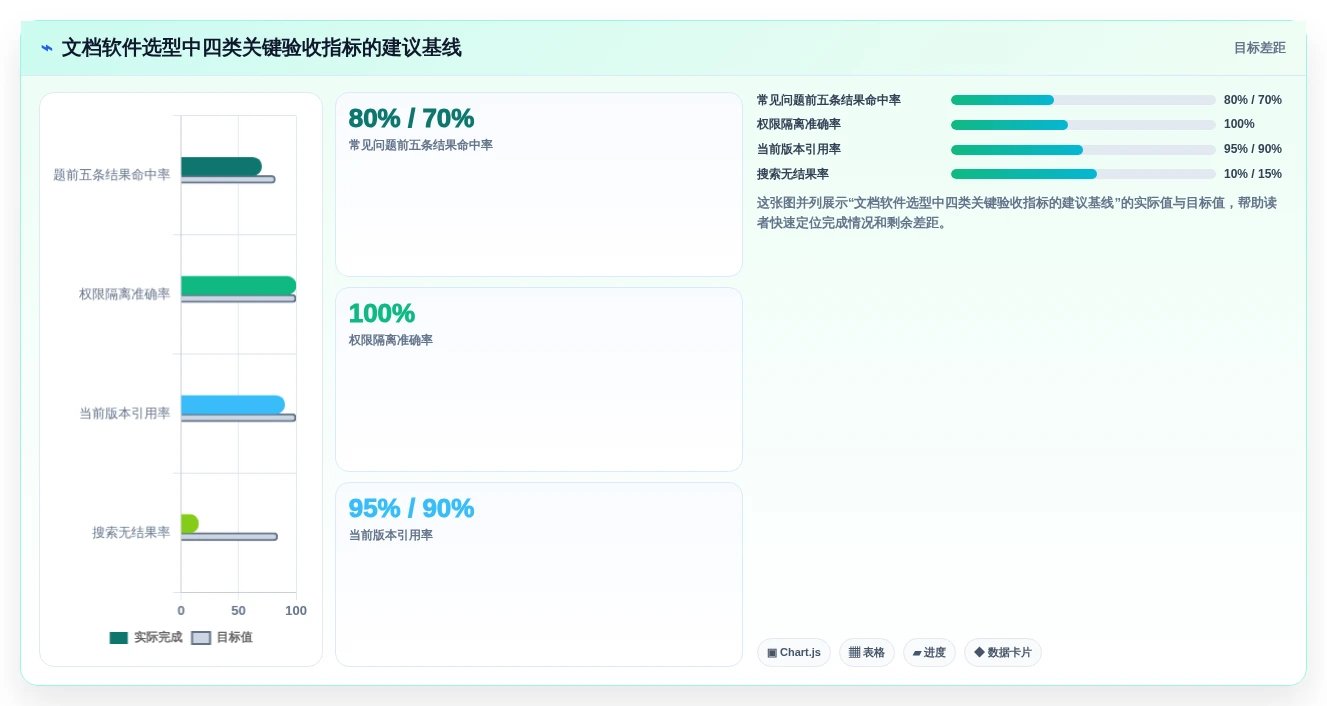1327x706 pixels.
Task: Click the 95% / 90% value in progress list
Action: 1253,149
